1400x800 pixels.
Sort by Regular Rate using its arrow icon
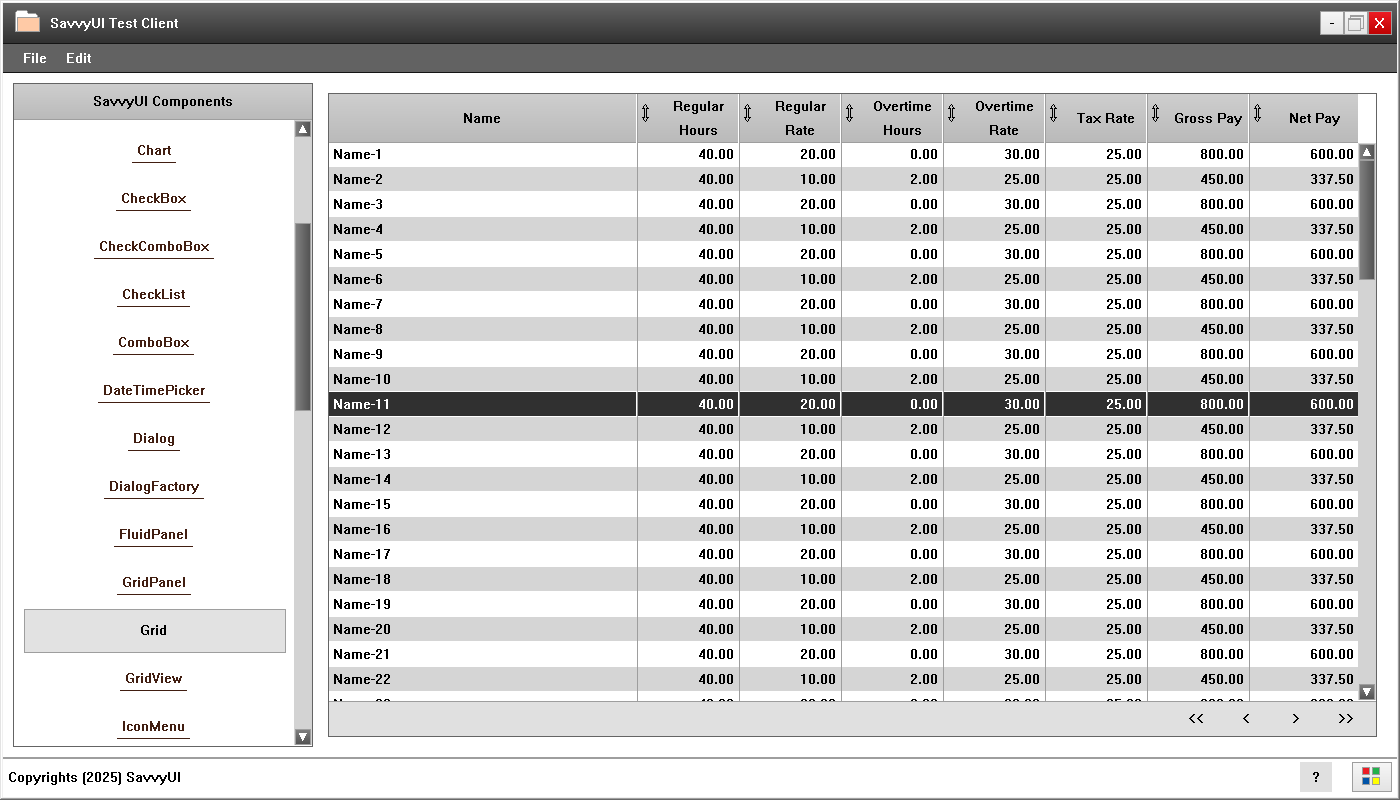(x=747, y=114)
